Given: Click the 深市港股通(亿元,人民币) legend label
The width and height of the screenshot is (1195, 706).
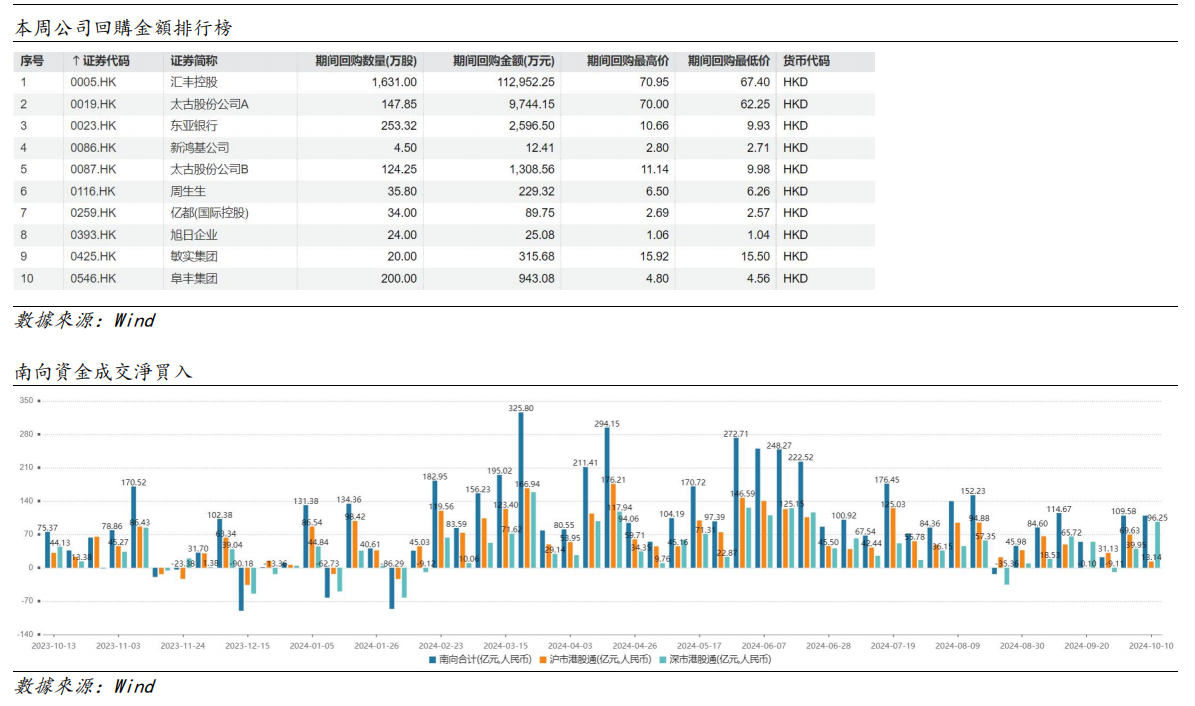Looking at the screenshot, I should point(719,659).
